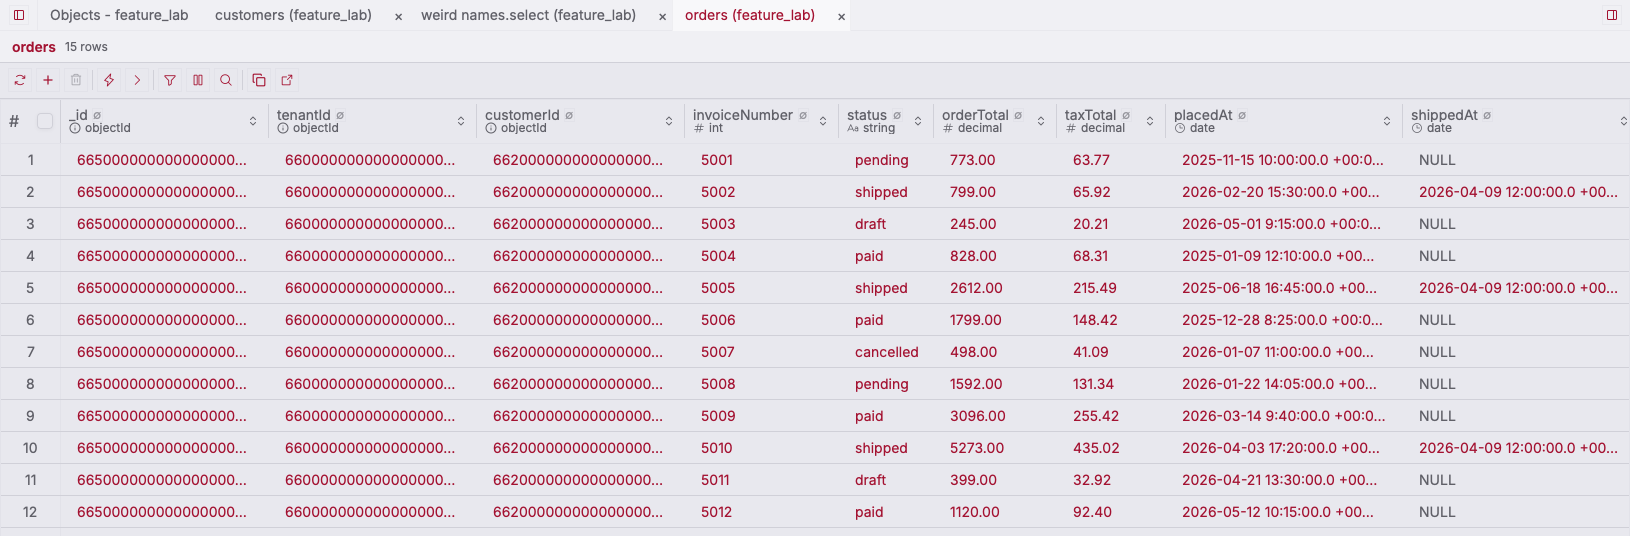Open sort arrows on customerId column
The image size is (1630, 536).
coord(669,121)
